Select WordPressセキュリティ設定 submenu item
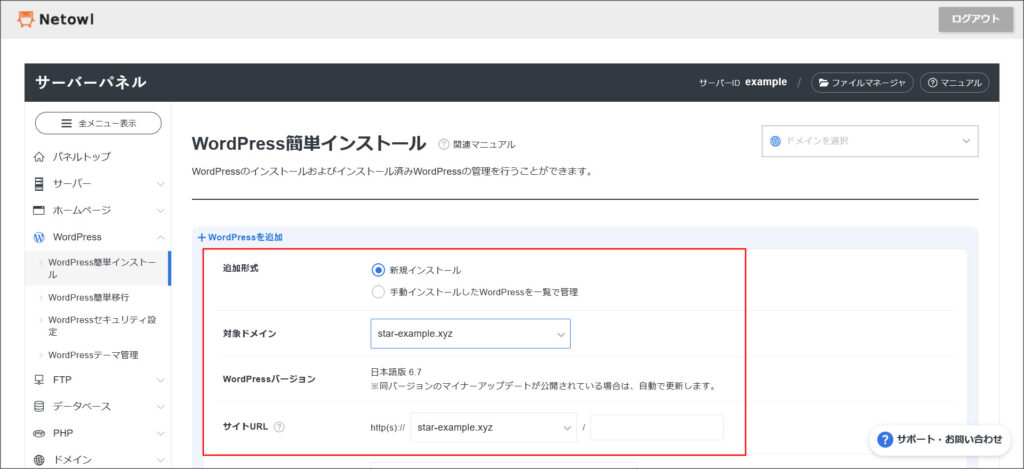Viewport: 1024px width, 469px height. click(x=103, y=326)
